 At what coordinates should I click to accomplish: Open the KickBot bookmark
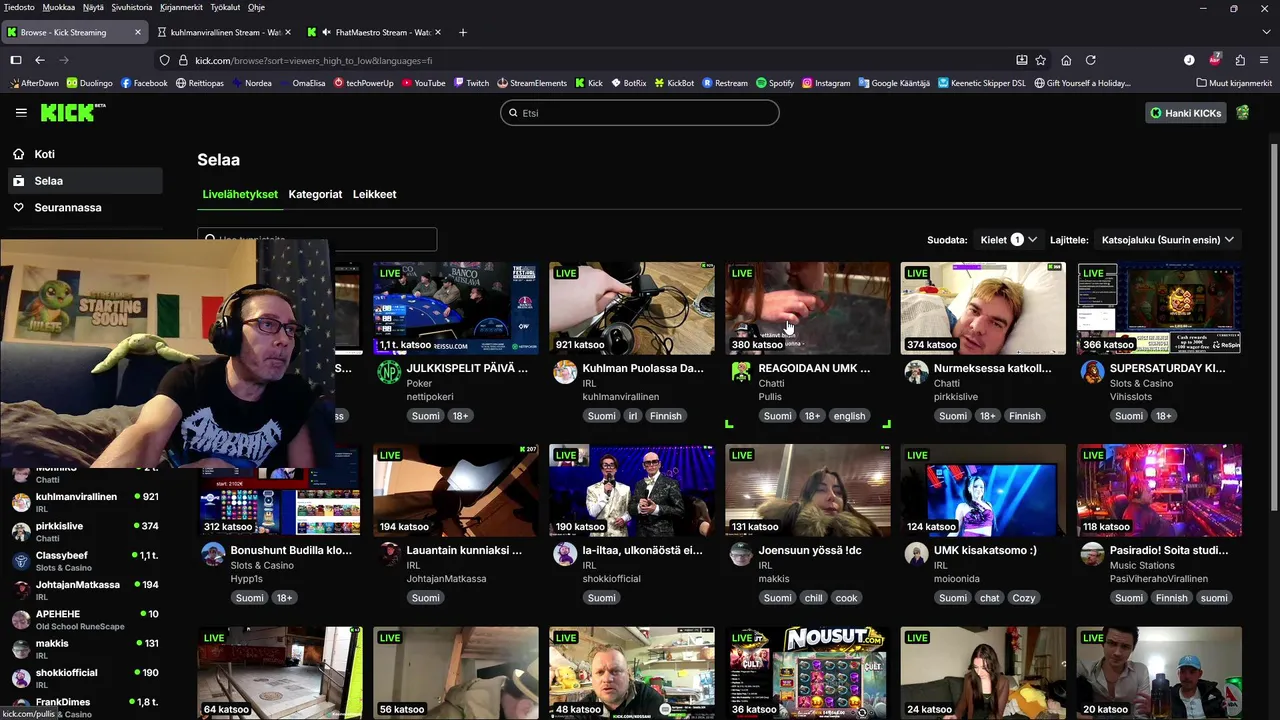[674, 83]
